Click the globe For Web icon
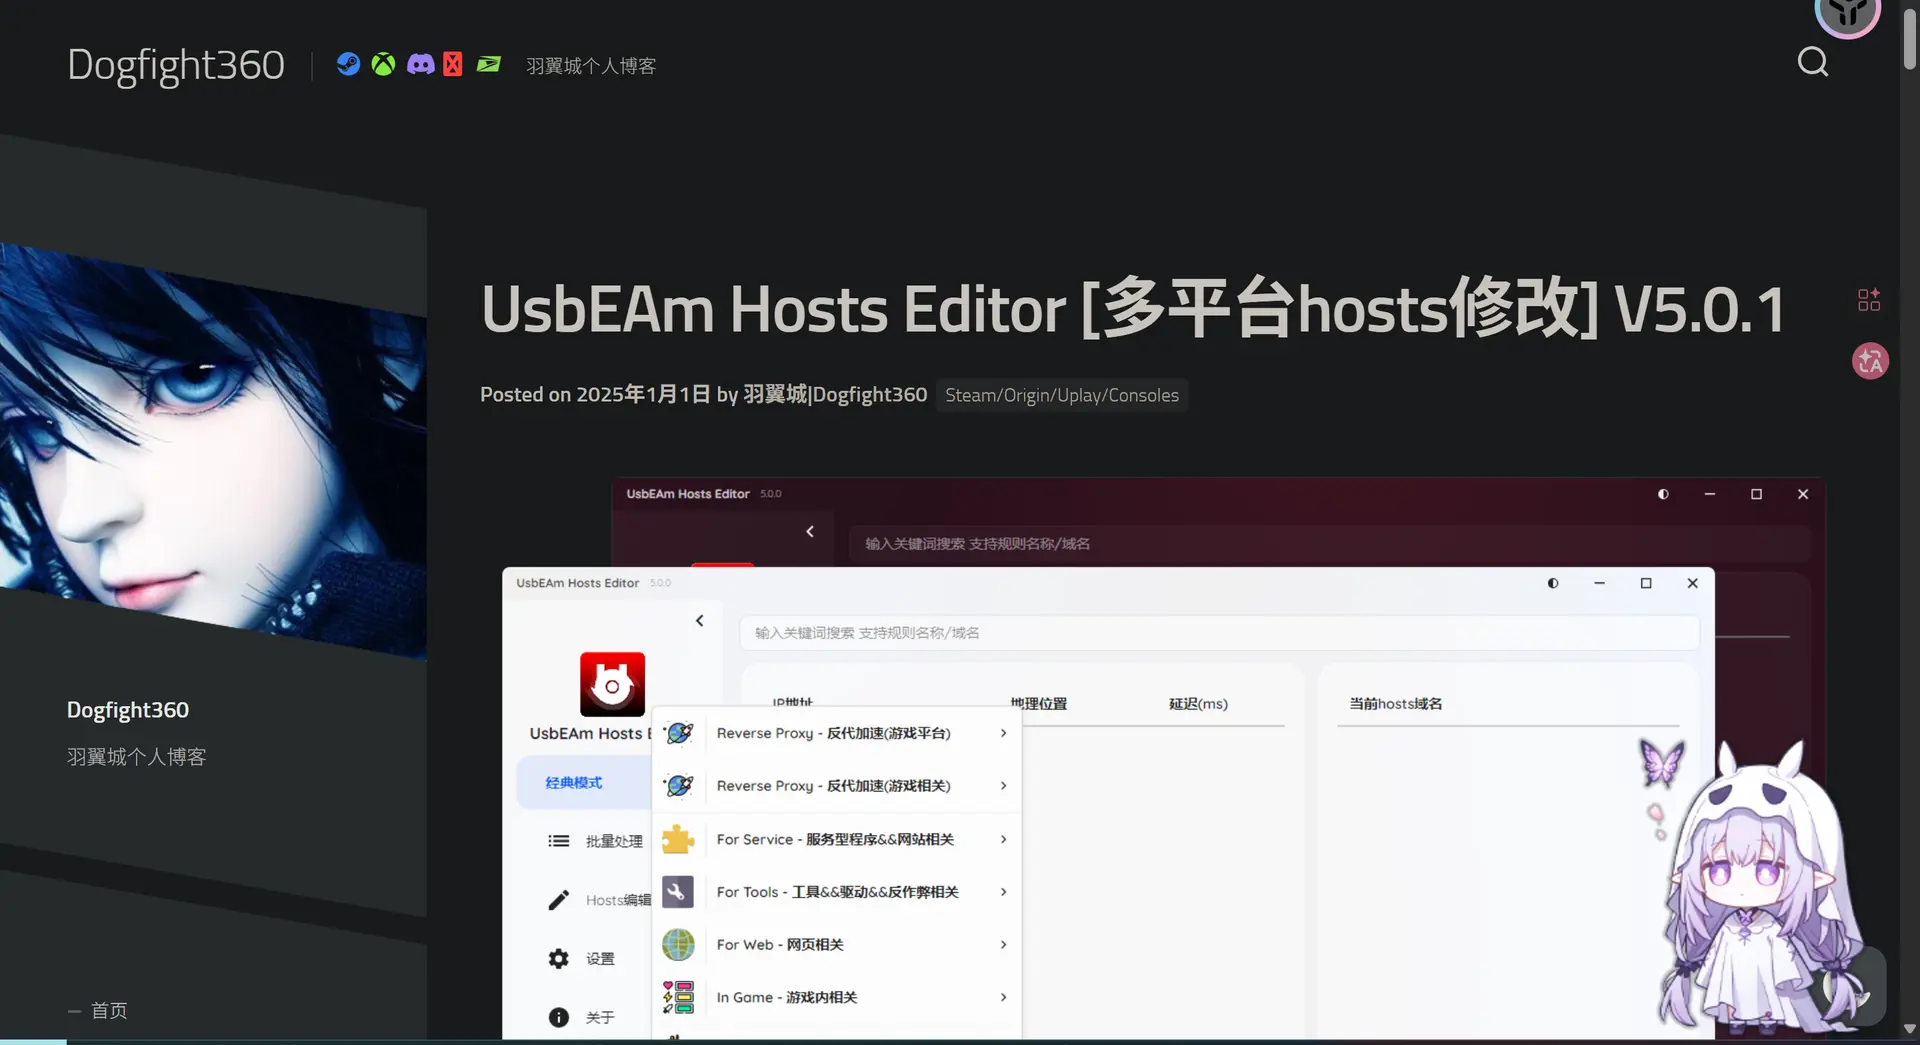The image size is (1920, 1045). [678, 945]
